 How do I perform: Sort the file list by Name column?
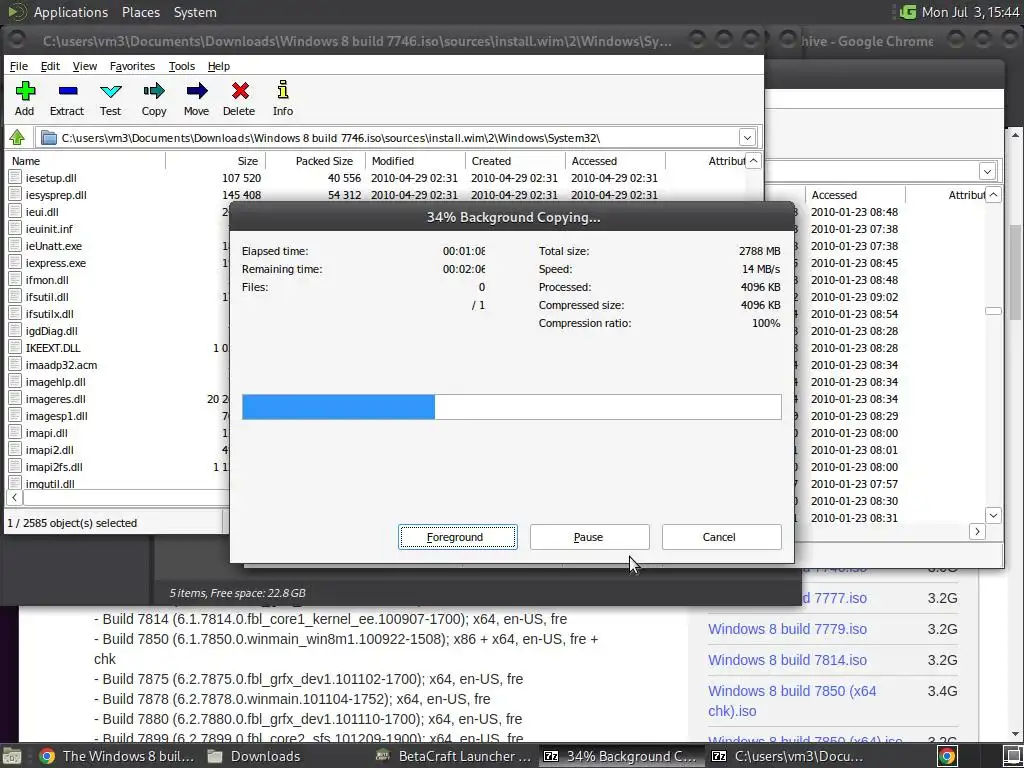[x=85, y=161]
